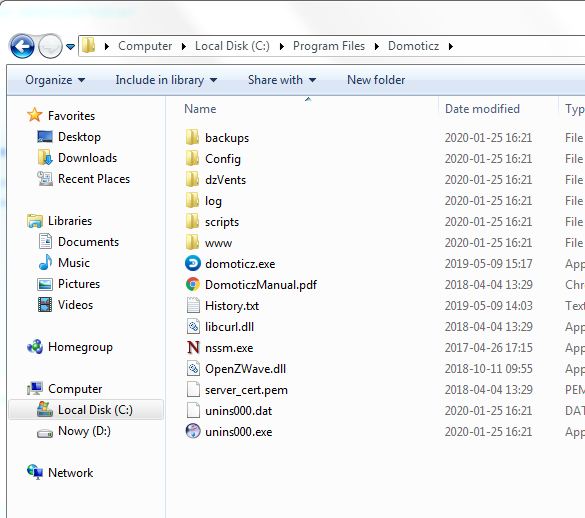This screenshot has width=585, height=518.
Task: Click the file name nssm.exe
Action: coord(229,348)
